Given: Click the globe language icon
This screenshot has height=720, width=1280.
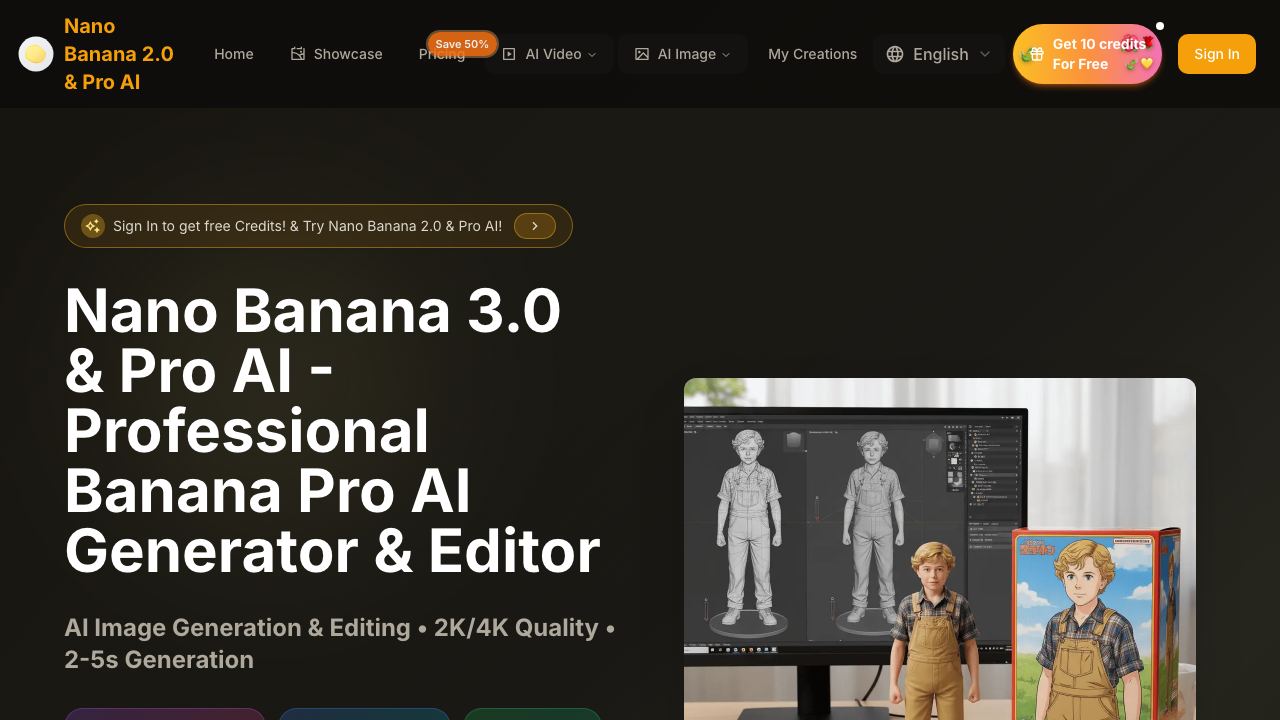Looking at the screenshot, I should (895, 54).
